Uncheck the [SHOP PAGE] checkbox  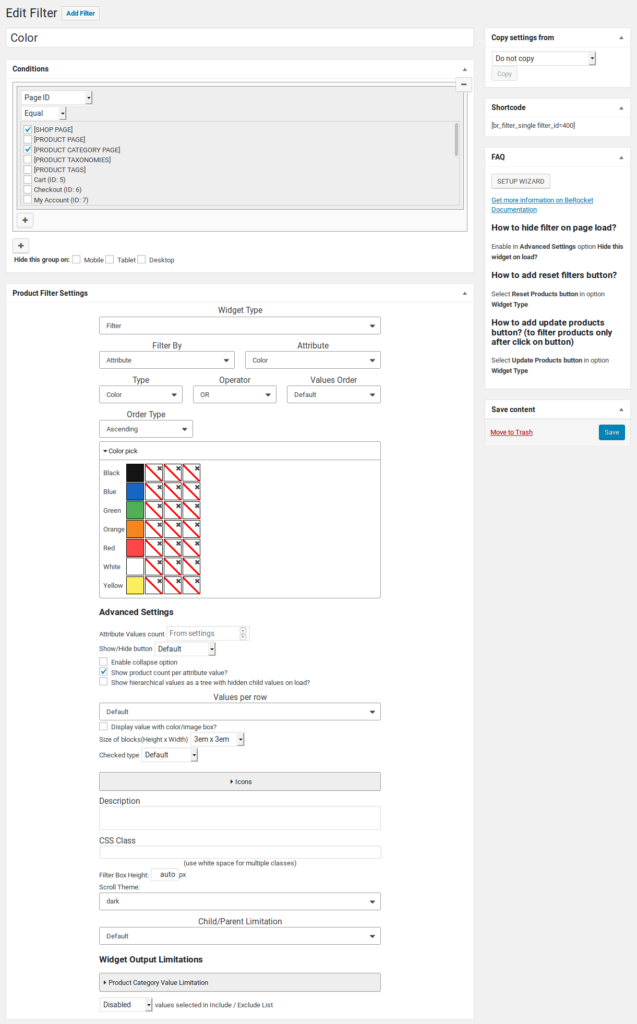(28, 130)
